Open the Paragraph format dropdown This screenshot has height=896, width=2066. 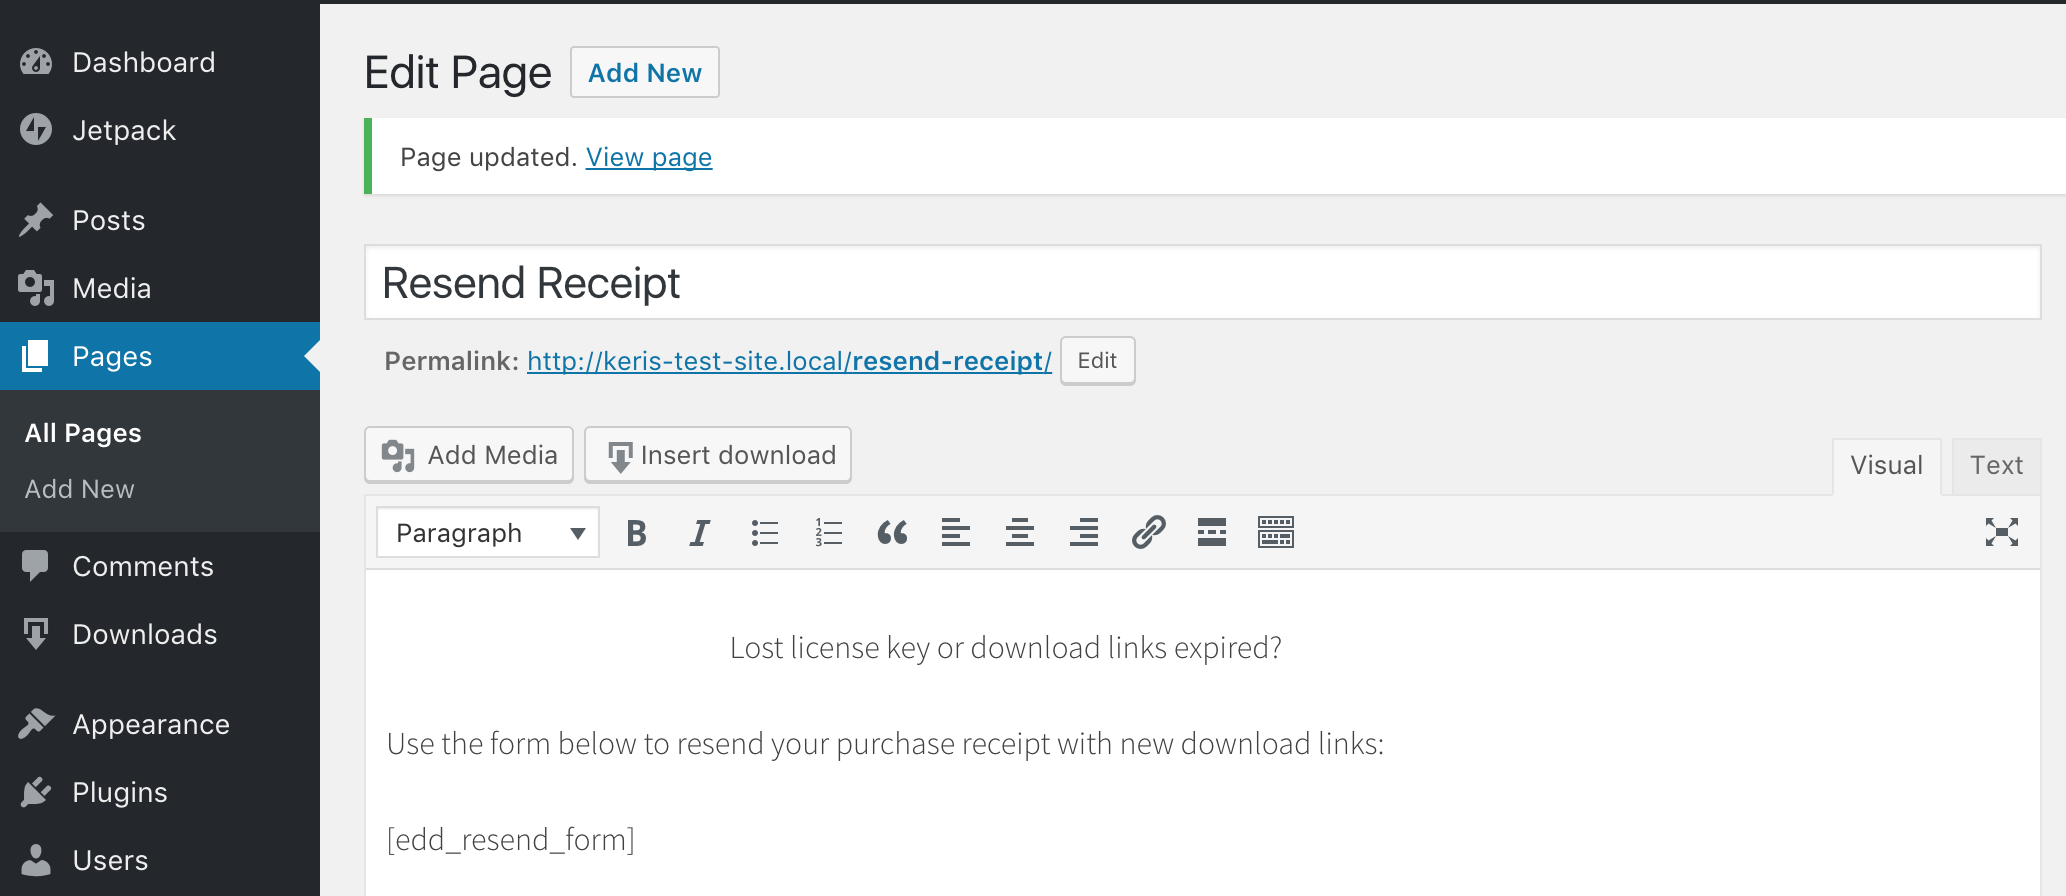488,533
